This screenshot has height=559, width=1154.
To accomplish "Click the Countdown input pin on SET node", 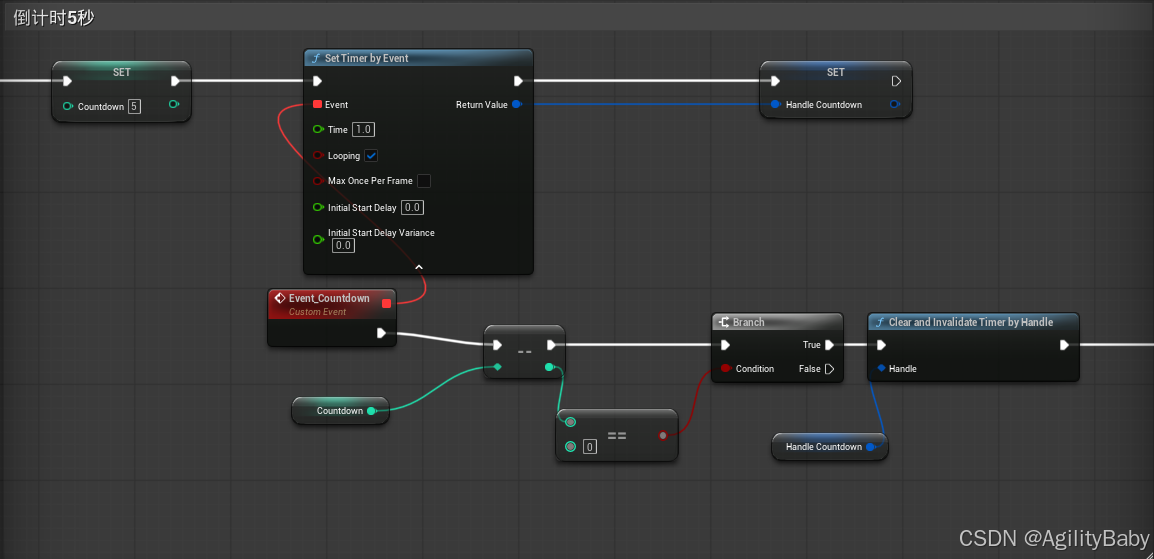I will pyautogui.click(x=68, y=107).
